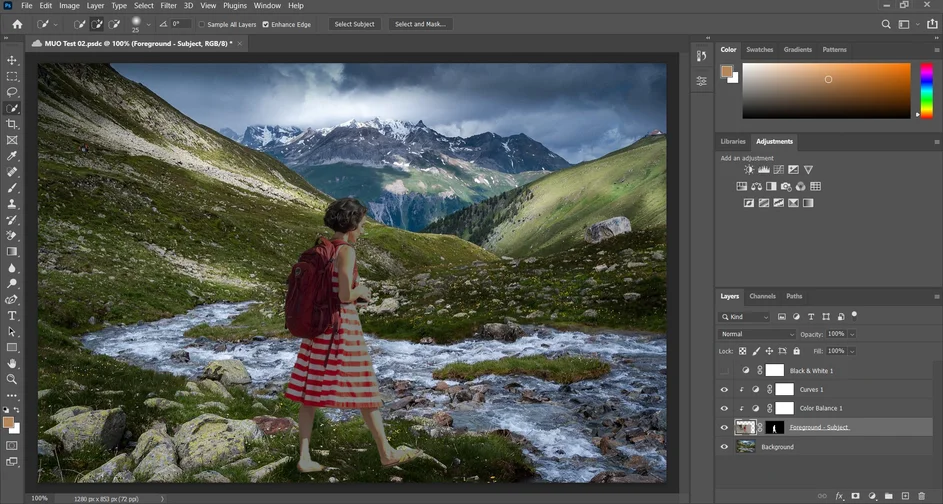Toggle visibility of Curves 1 layer
The height and width of the screenshot is (504, 943).
[x=724, y=390]
